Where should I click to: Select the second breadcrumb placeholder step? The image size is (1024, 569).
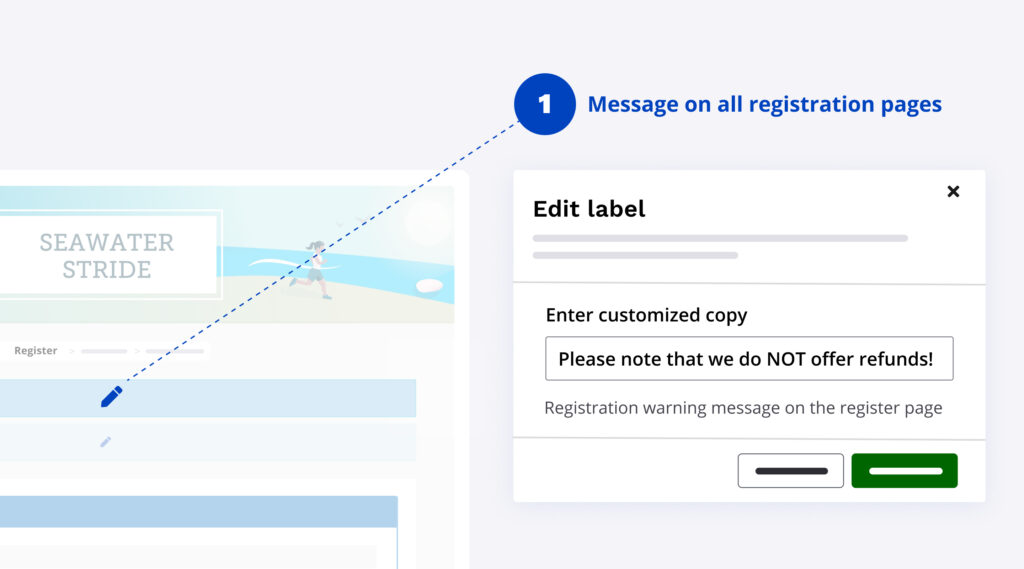(x=104, y=351)
